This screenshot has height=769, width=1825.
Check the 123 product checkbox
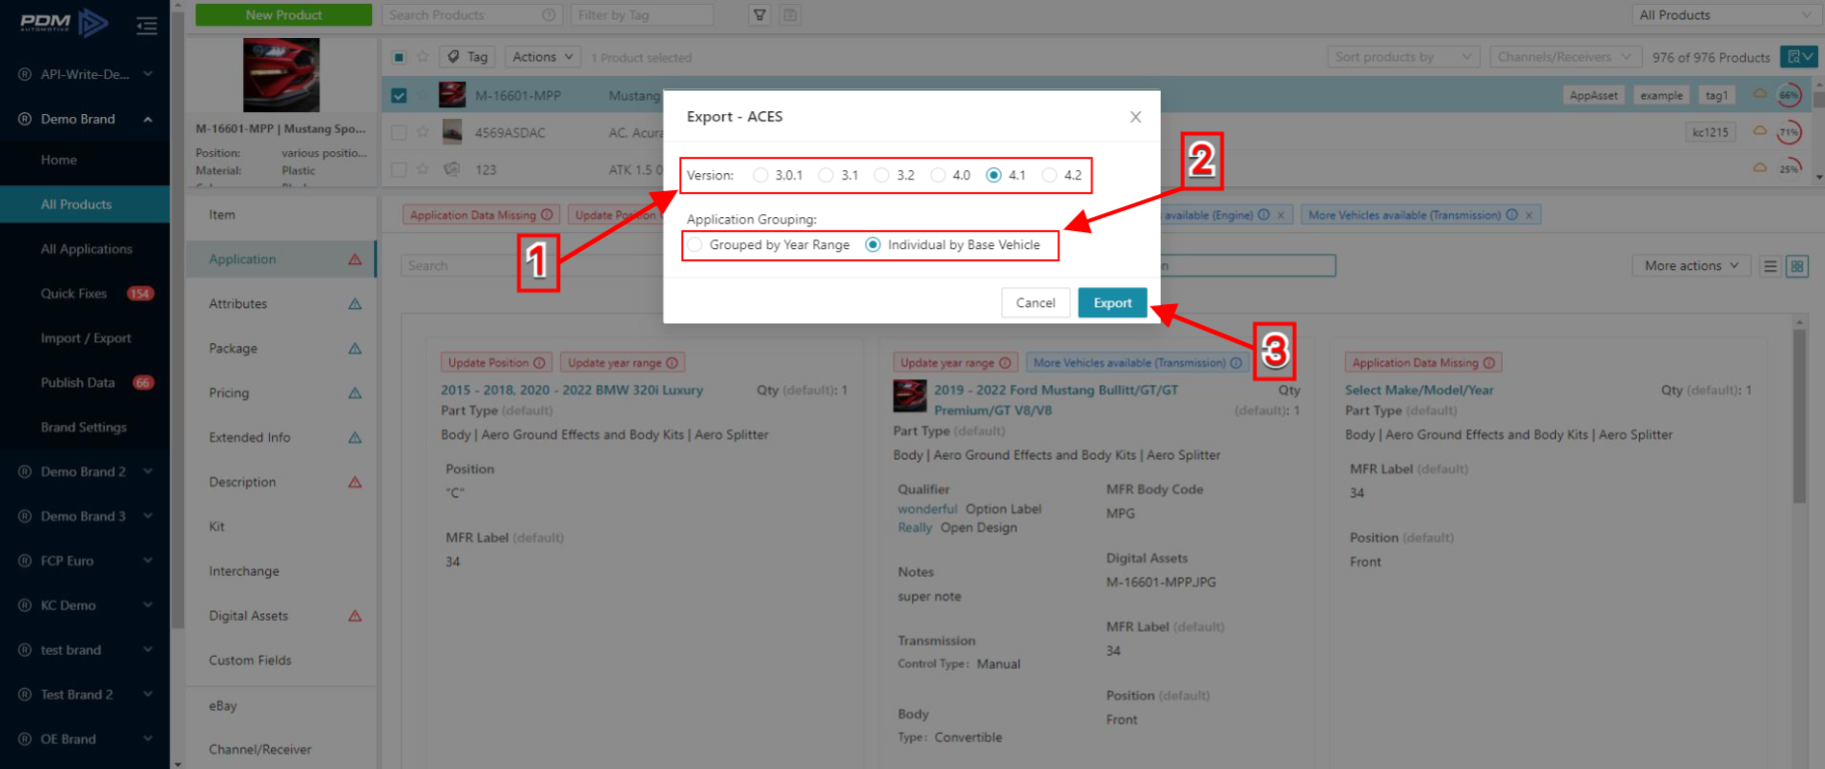tap(399, 169)
